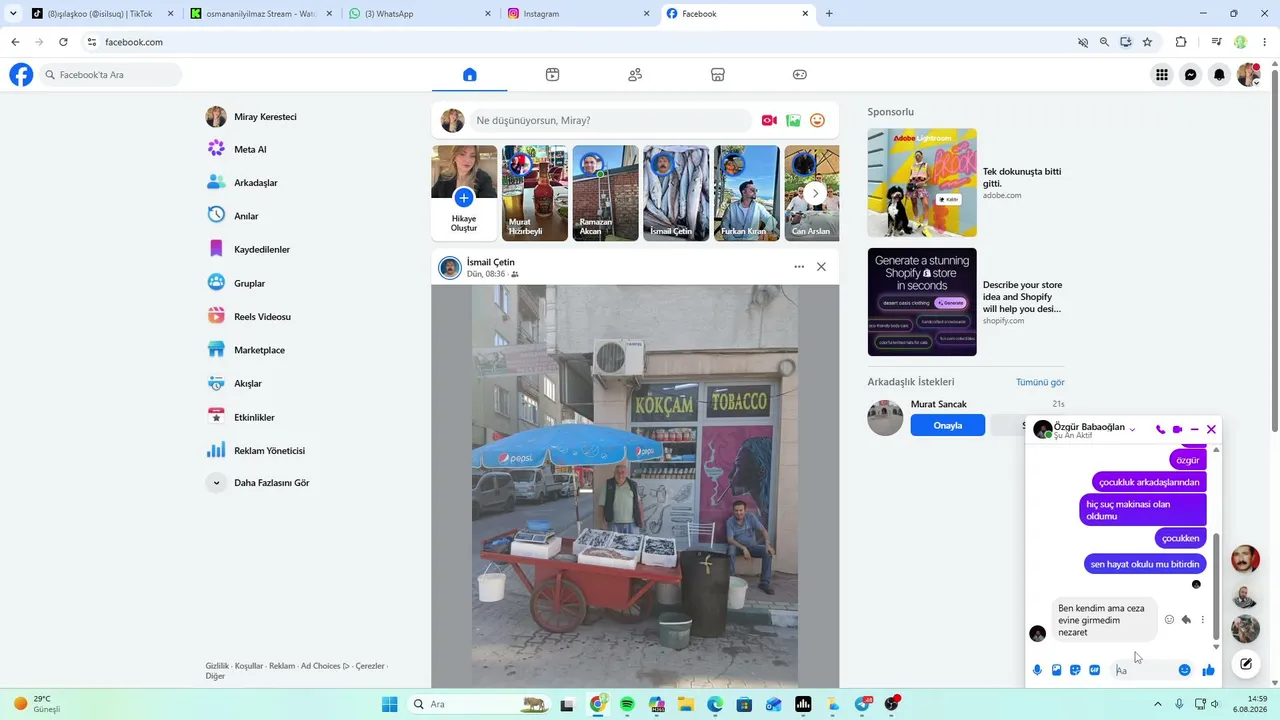Image resolution: width=1280 pixels, height=720 pixels.
Task: Click the Ne düşünüyorsun post input
Action: click(610, 121)
